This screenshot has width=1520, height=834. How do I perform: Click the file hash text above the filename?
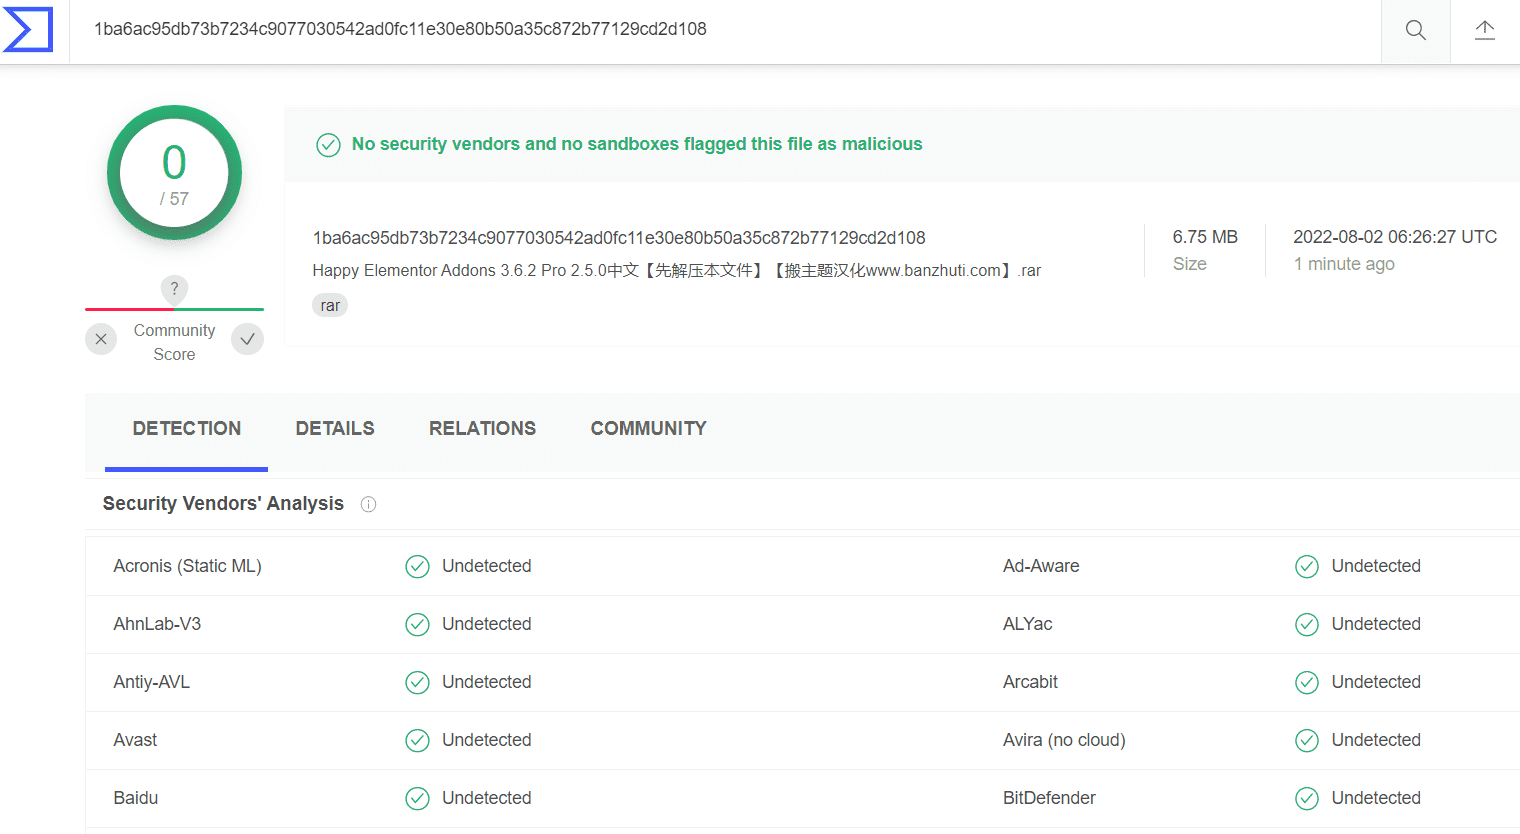click(619, 238)
